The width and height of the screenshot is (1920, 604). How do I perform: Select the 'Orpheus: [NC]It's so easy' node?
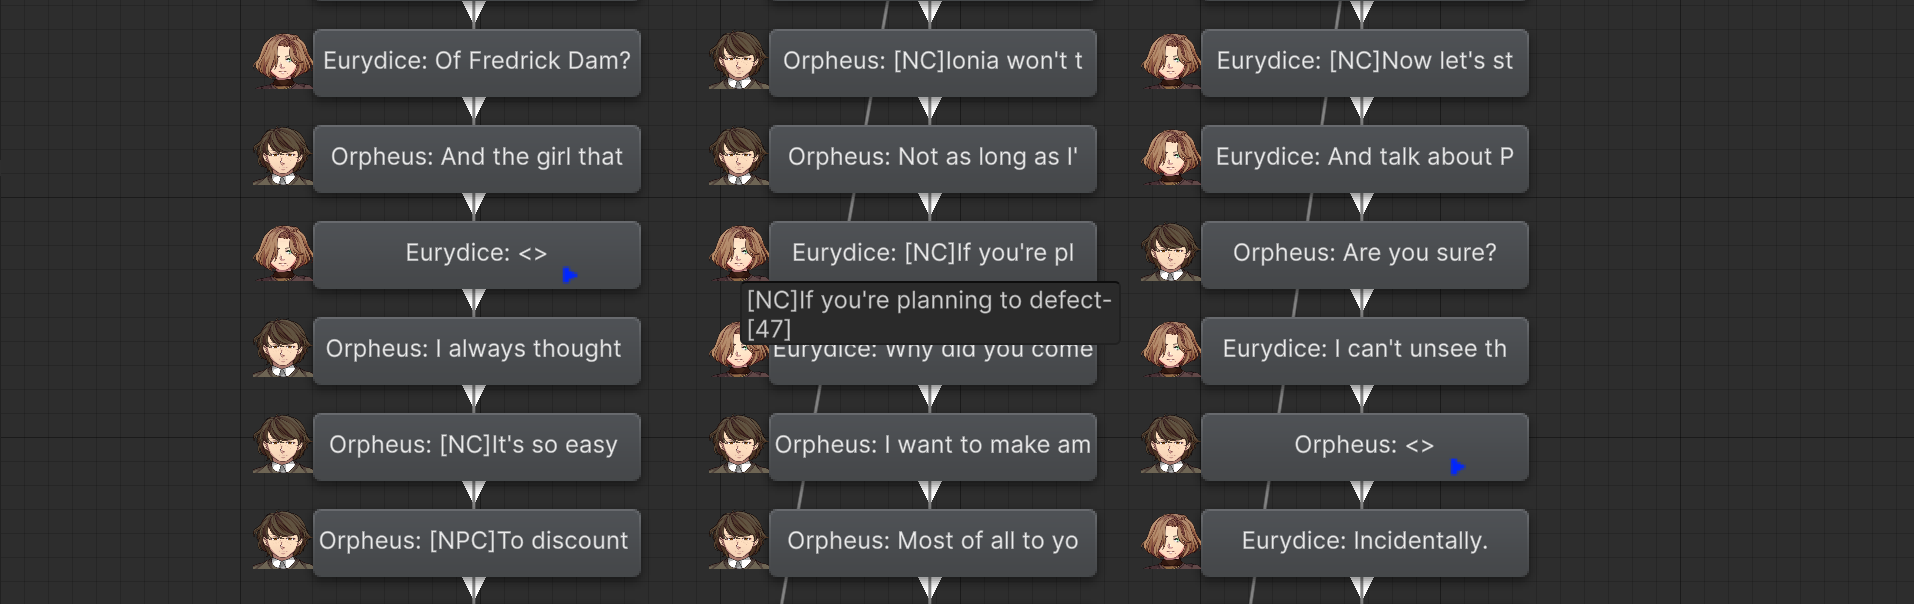pyautogui.click(x=477, y=447)
